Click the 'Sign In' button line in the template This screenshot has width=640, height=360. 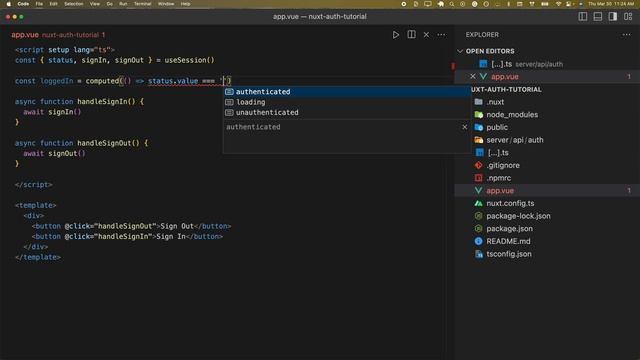coord(127,236)
